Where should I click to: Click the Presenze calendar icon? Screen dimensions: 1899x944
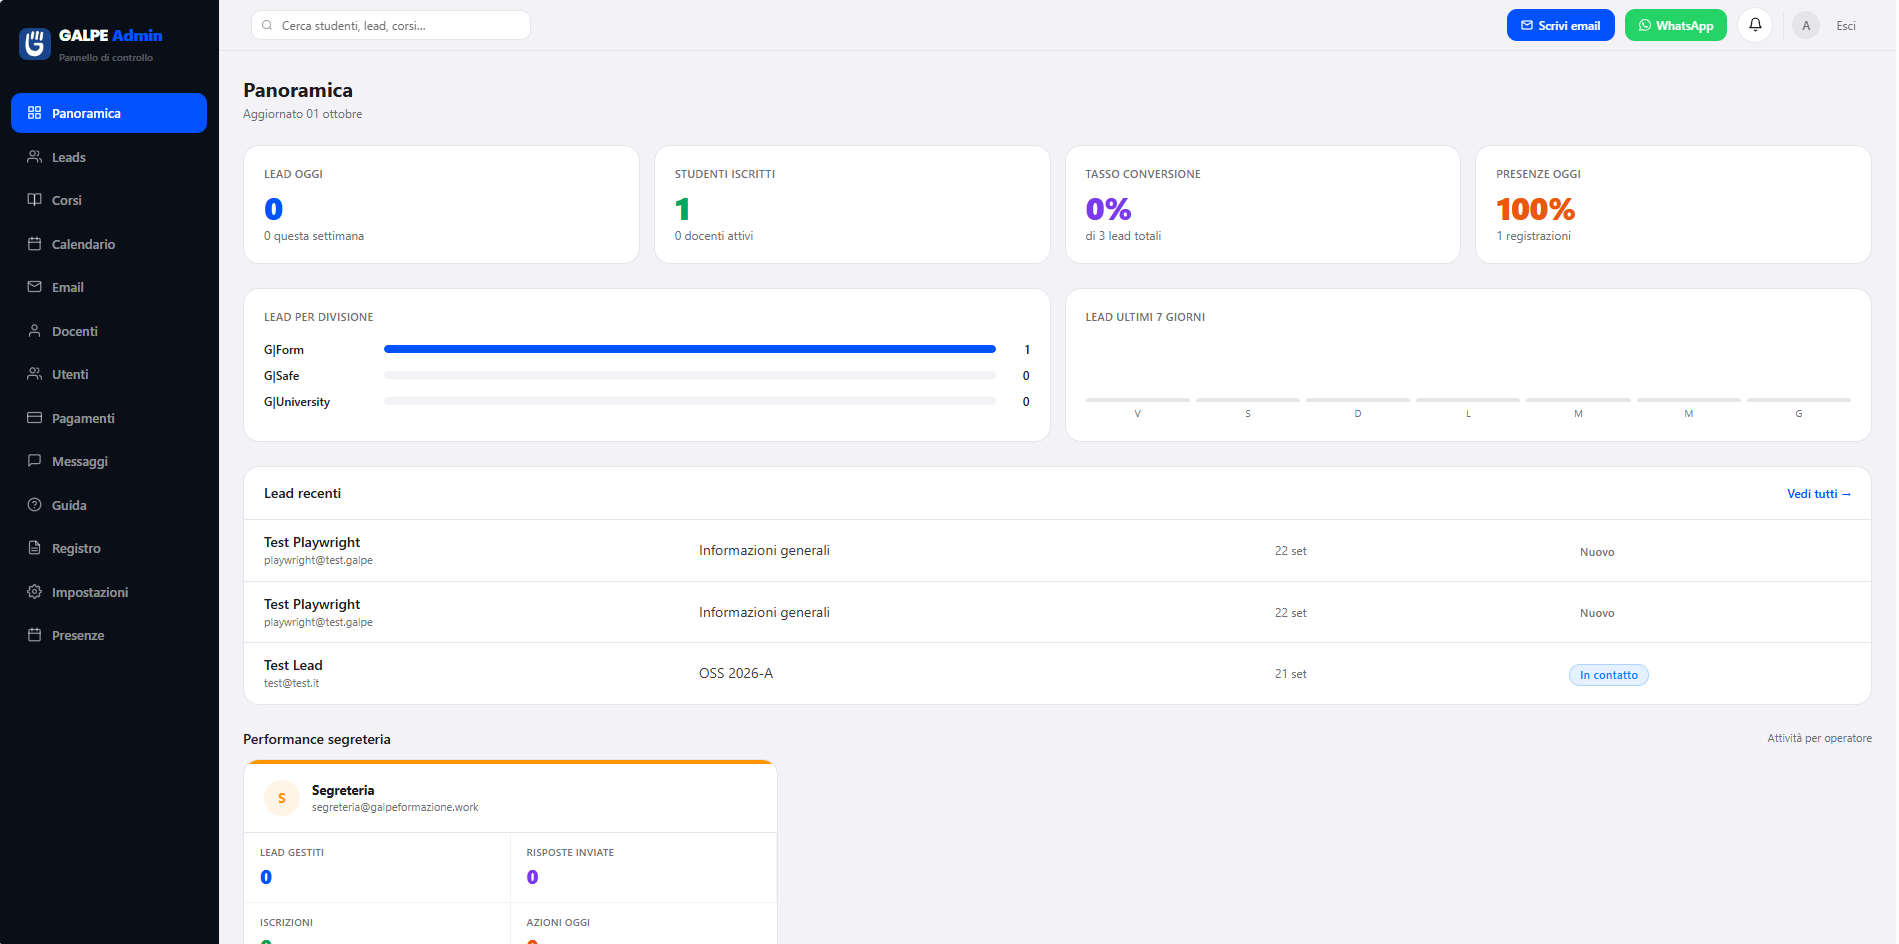[34, 635]
